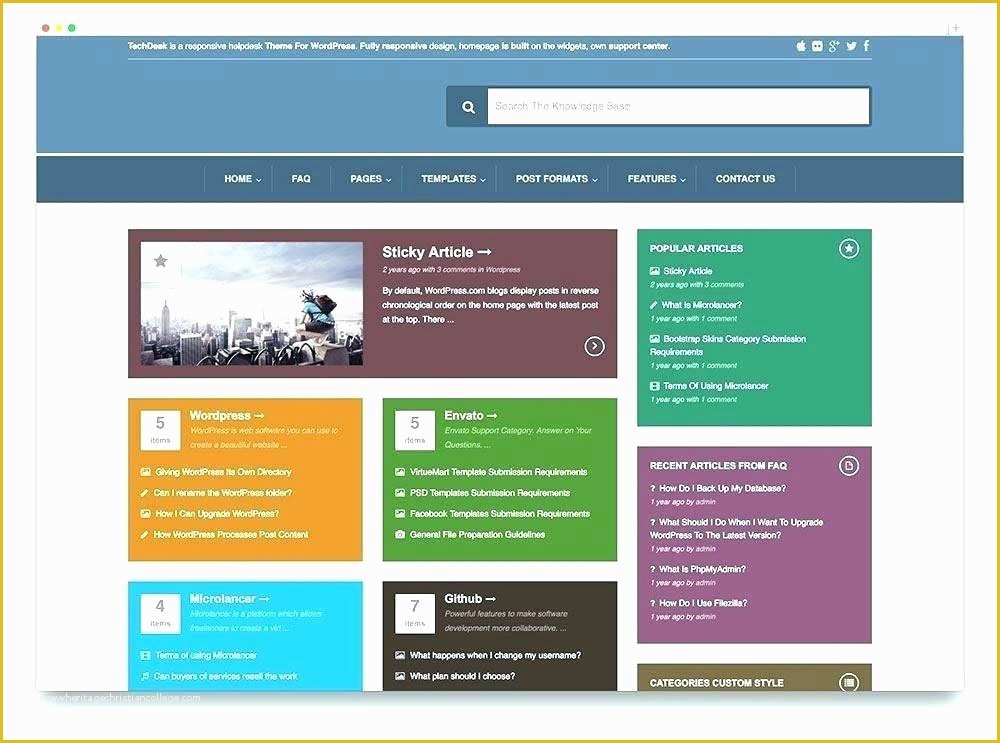Open What Should I Do When Upgrading WordPress
1000x743 pixels.
pyautogui.click(x=737, y=529)
